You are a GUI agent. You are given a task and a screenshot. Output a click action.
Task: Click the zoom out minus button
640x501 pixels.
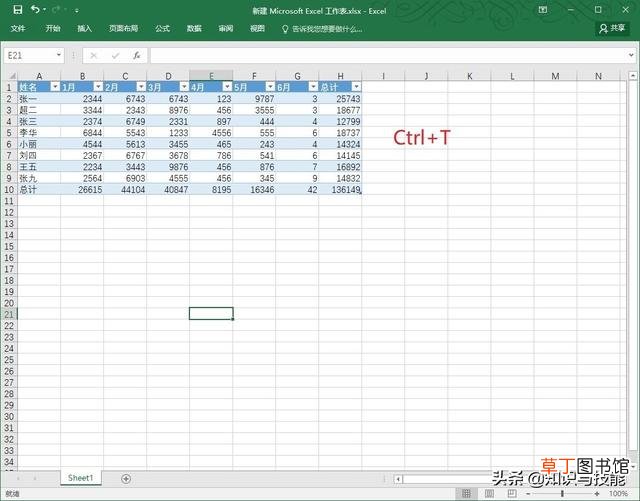click(x=528, y=494)
